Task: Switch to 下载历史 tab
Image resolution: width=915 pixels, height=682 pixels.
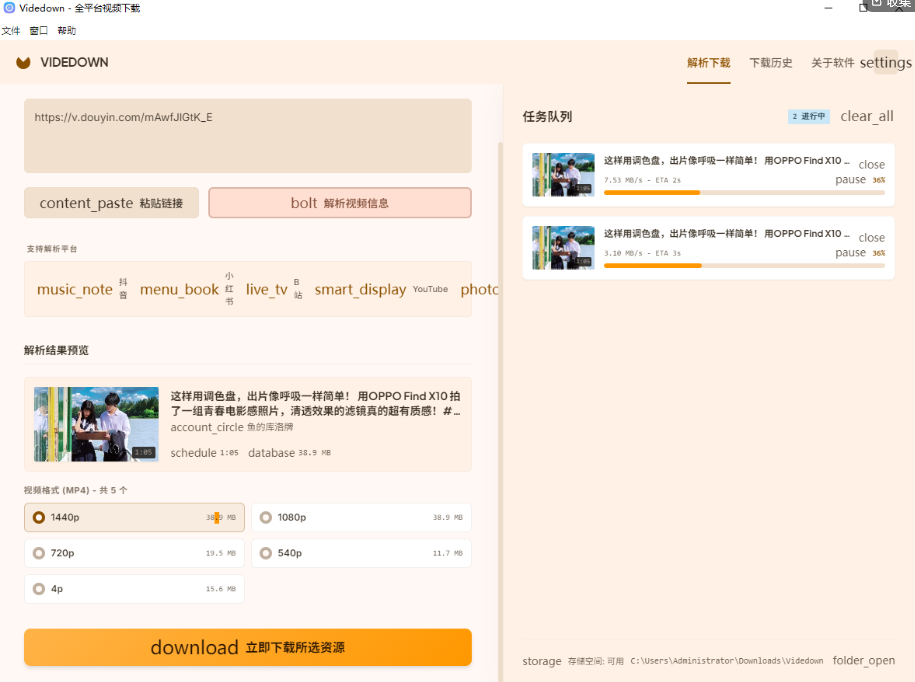Action: pyautogui.click(x=771, y=62)
